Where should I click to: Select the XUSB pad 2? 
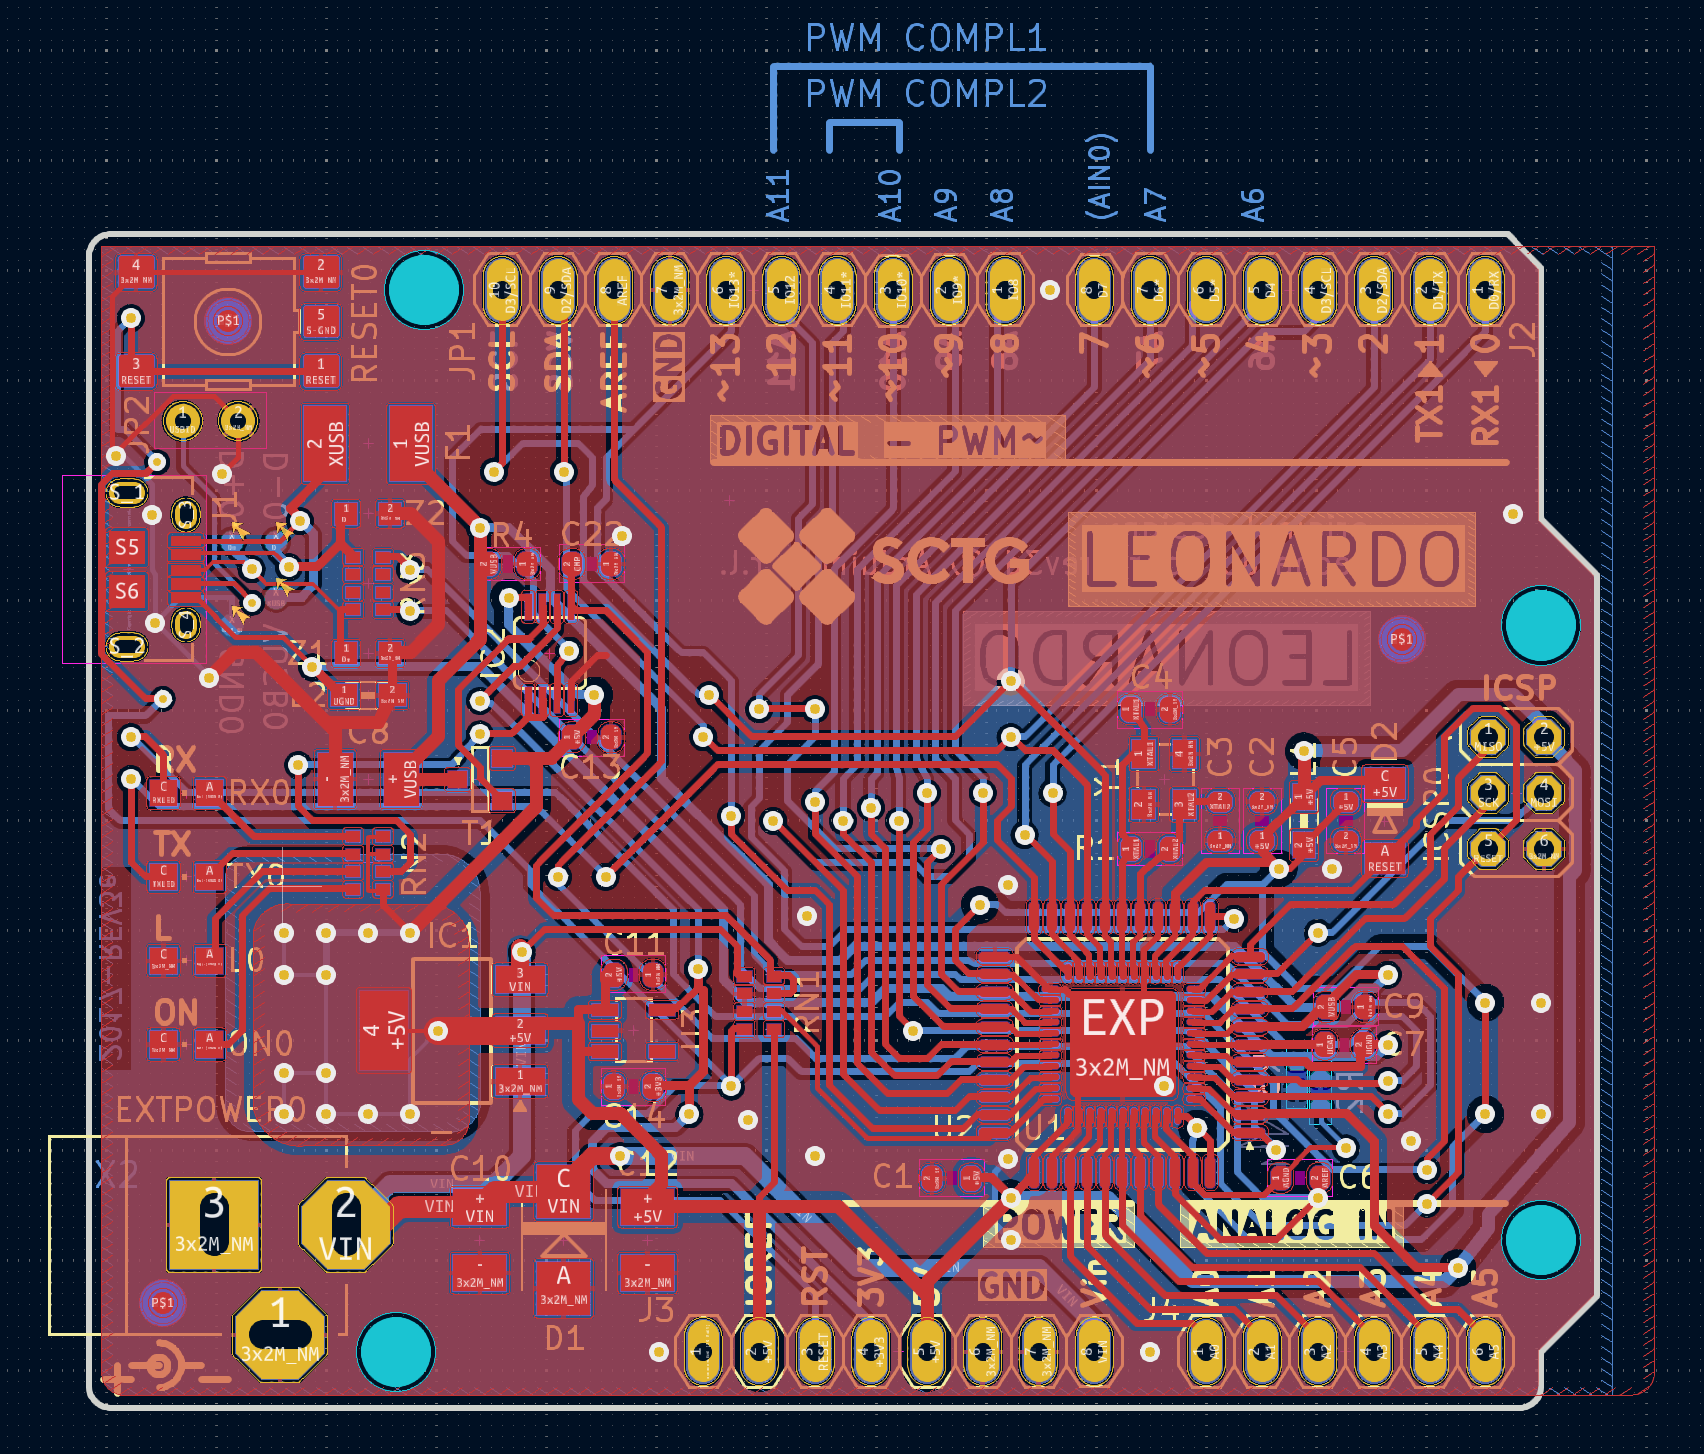tap(325, 443)
